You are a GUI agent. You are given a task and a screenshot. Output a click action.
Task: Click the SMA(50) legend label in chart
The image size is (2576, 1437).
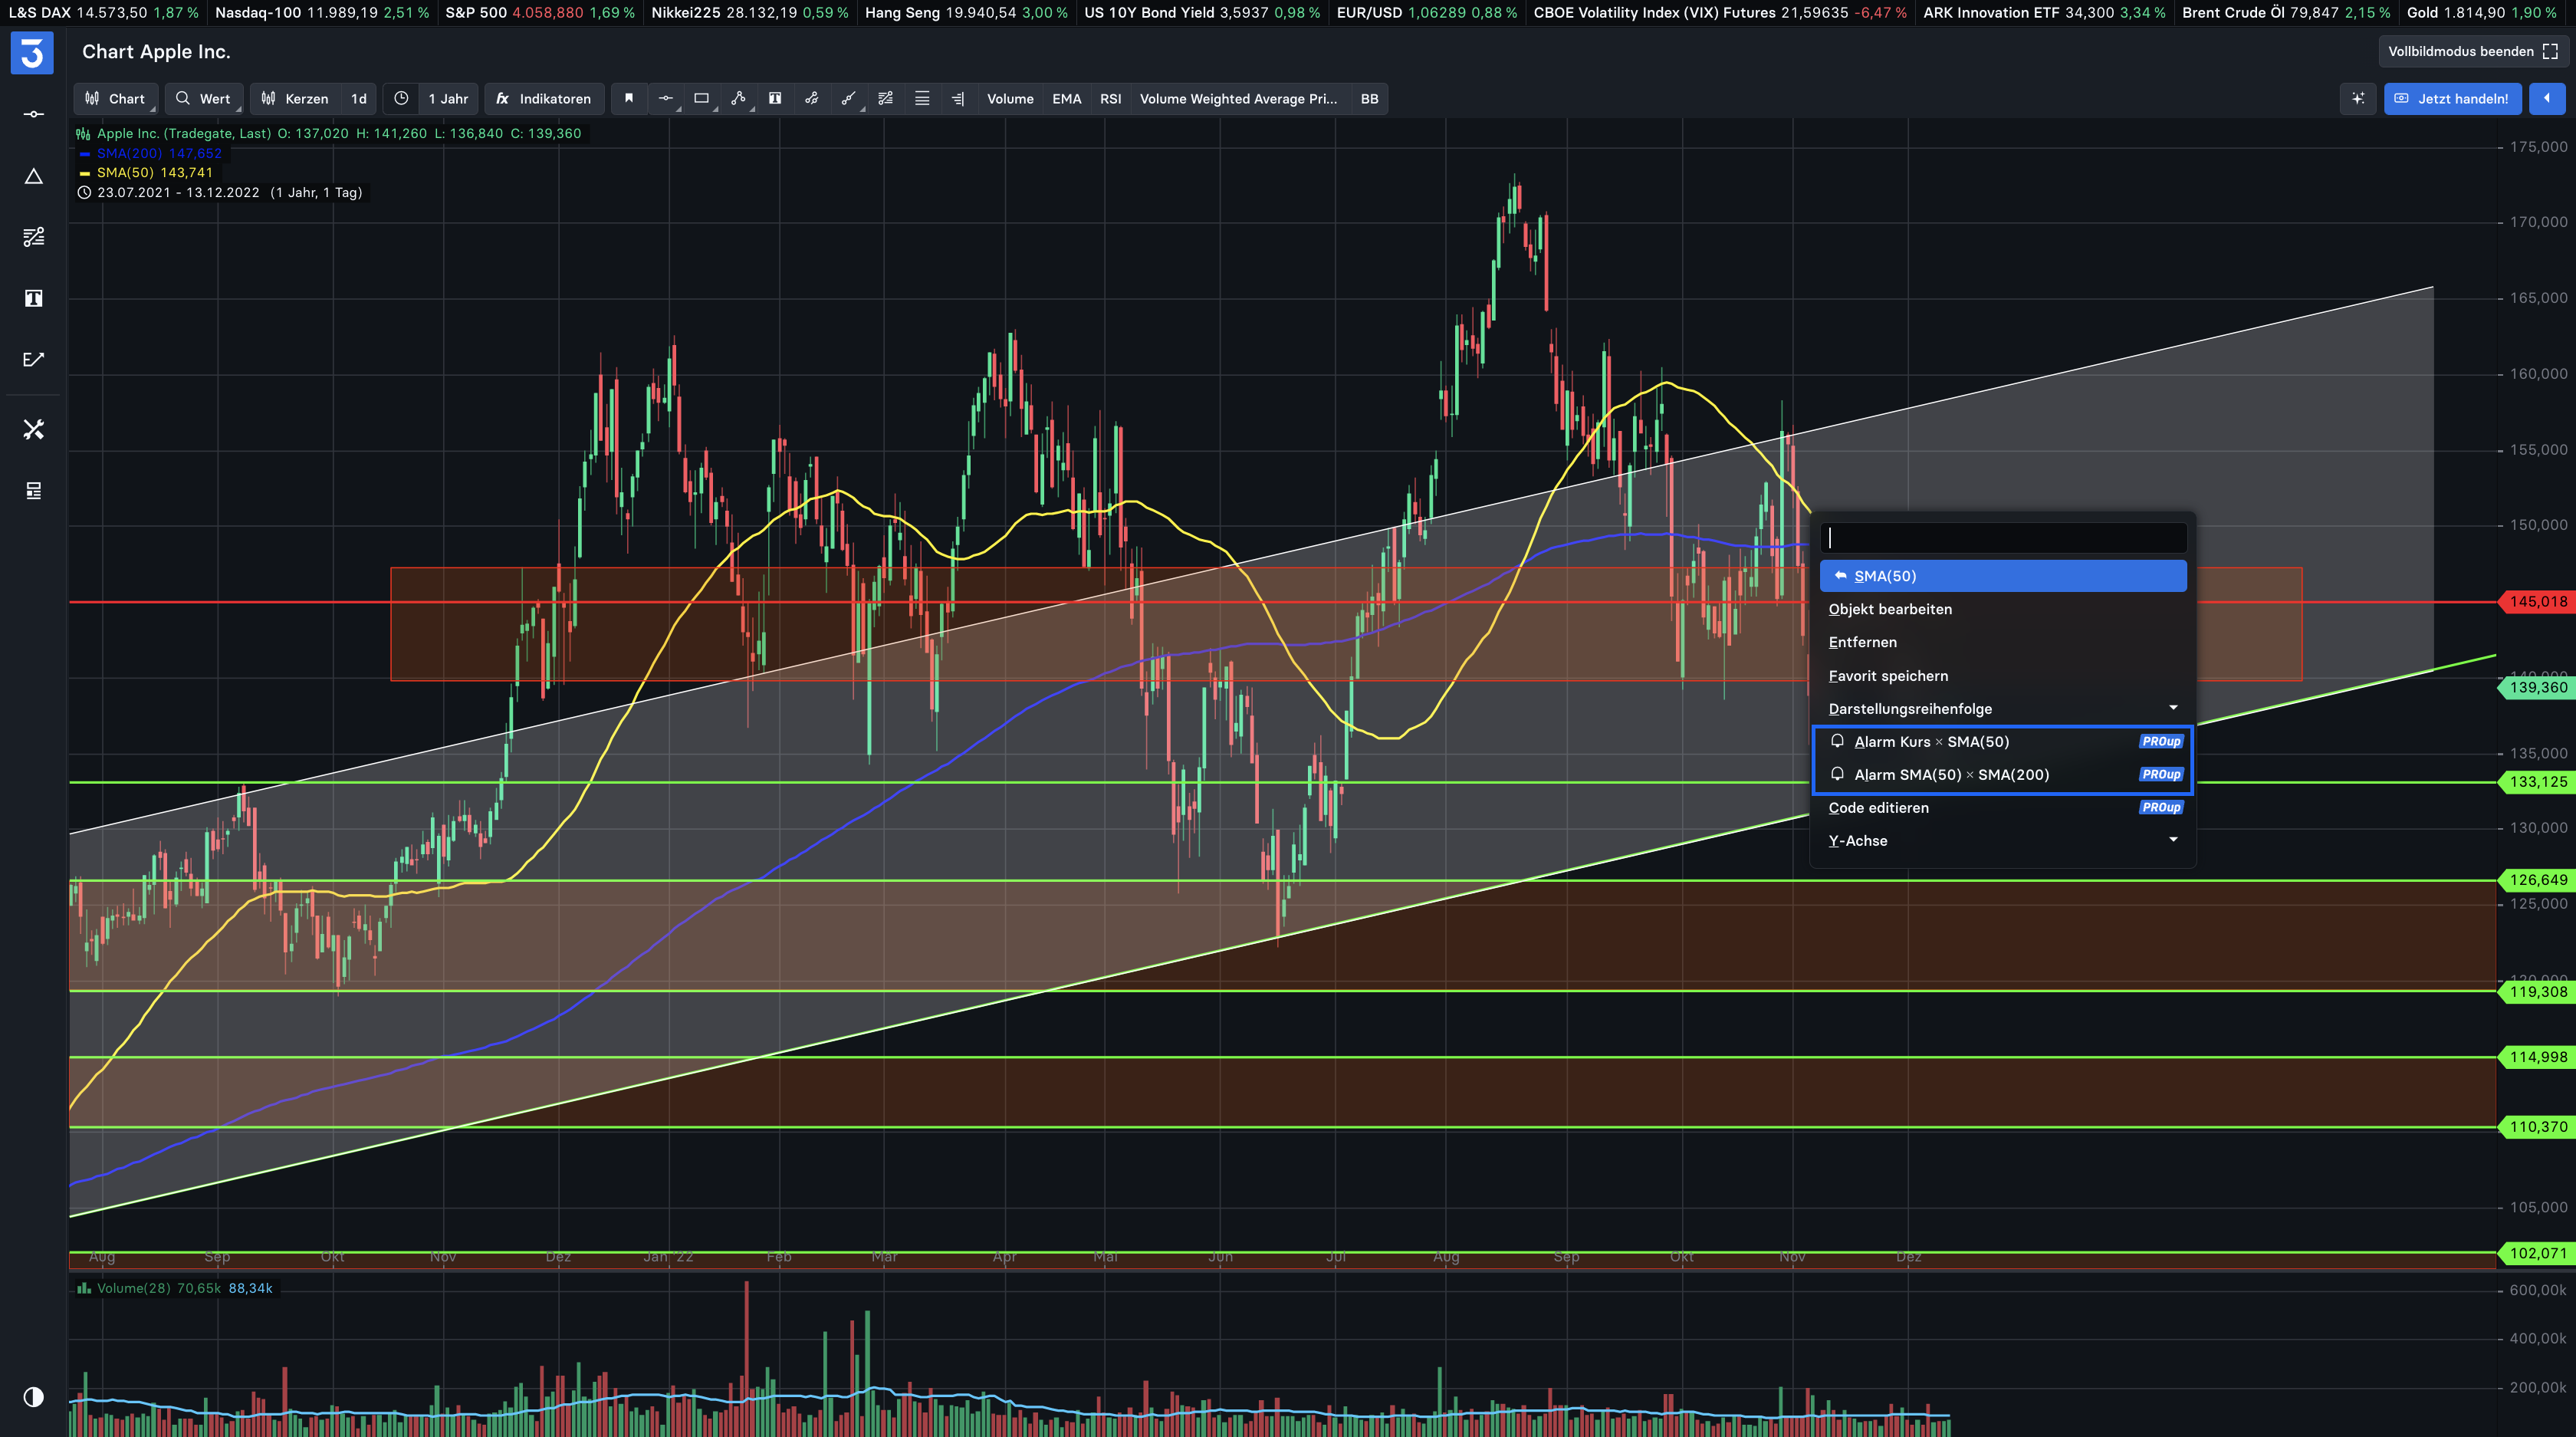(154, 172)
